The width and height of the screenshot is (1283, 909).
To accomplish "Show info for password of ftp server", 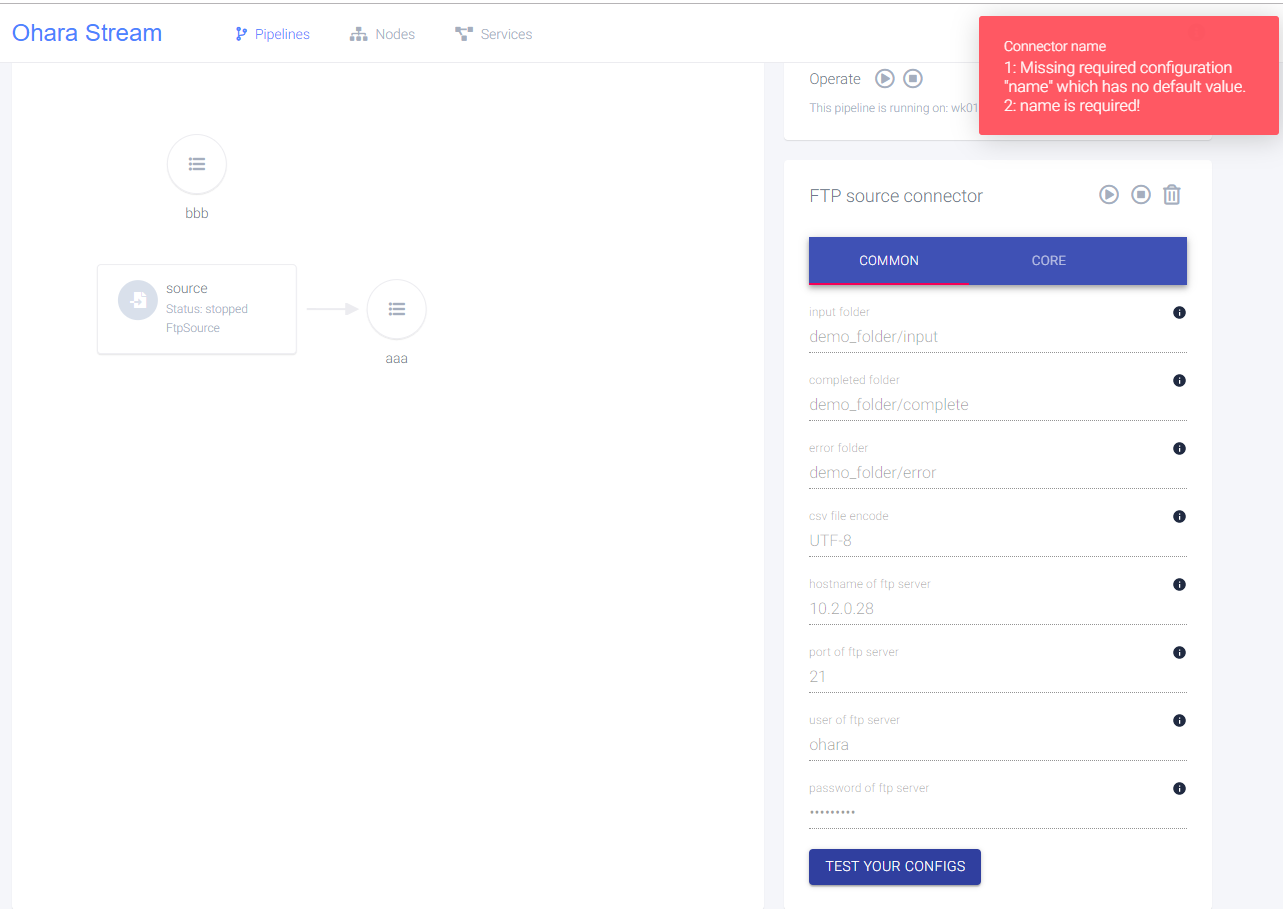I will [x=1179, y=789].
